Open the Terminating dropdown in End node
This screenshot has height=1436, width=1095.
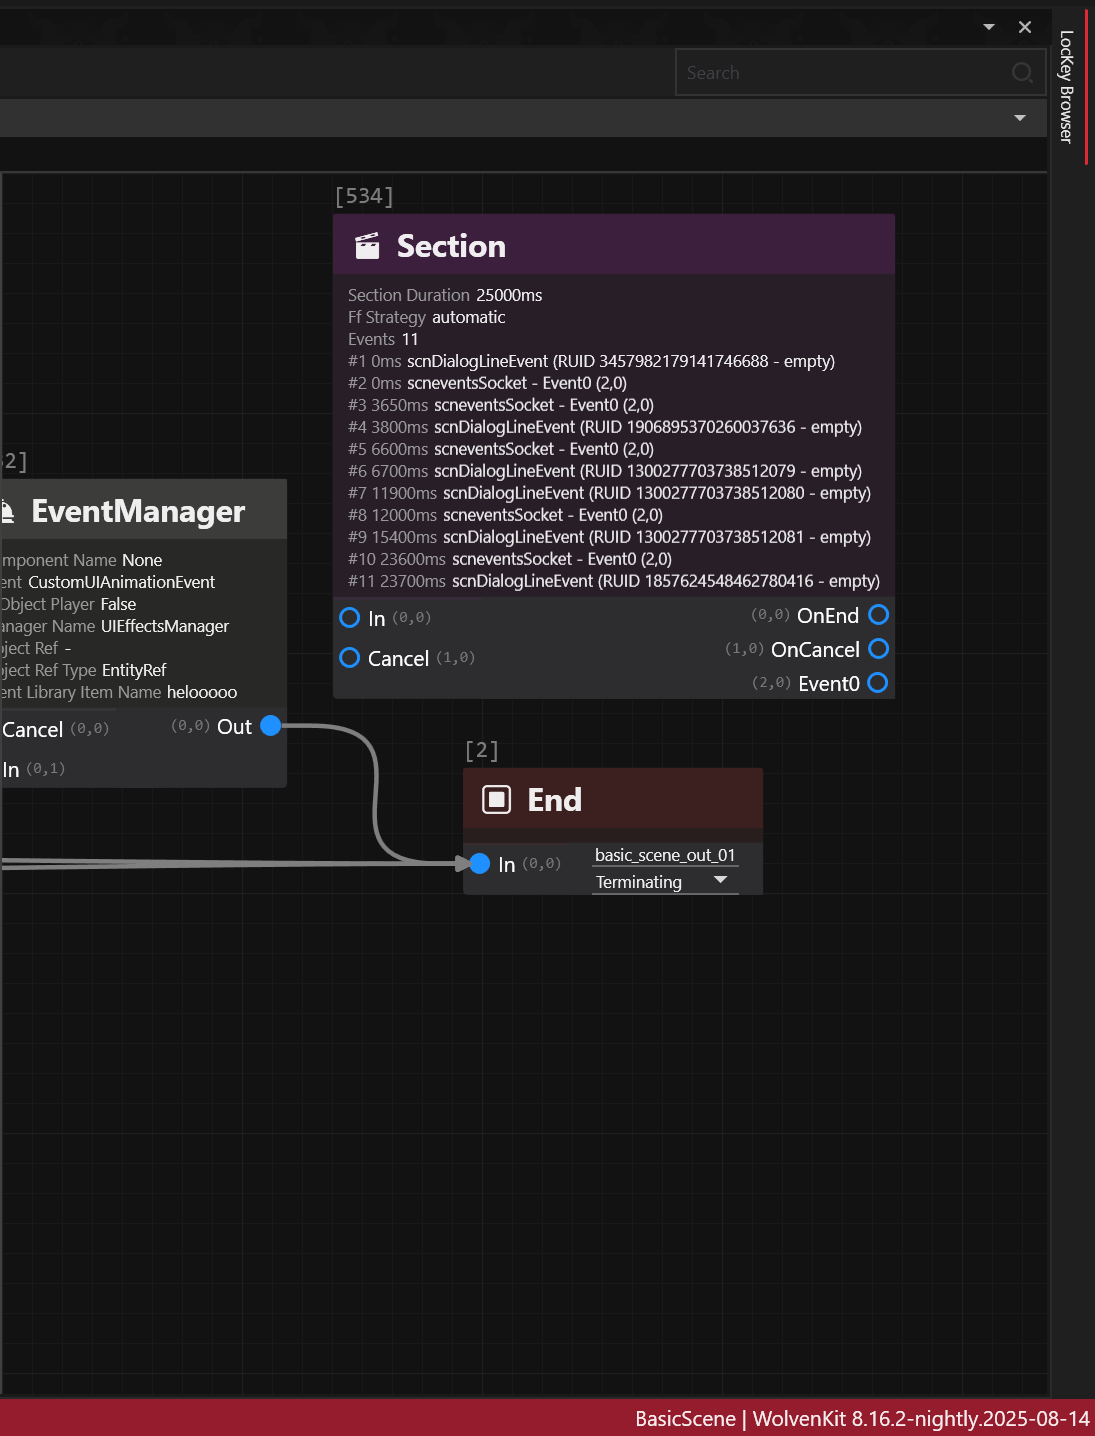tap(720, 881)
